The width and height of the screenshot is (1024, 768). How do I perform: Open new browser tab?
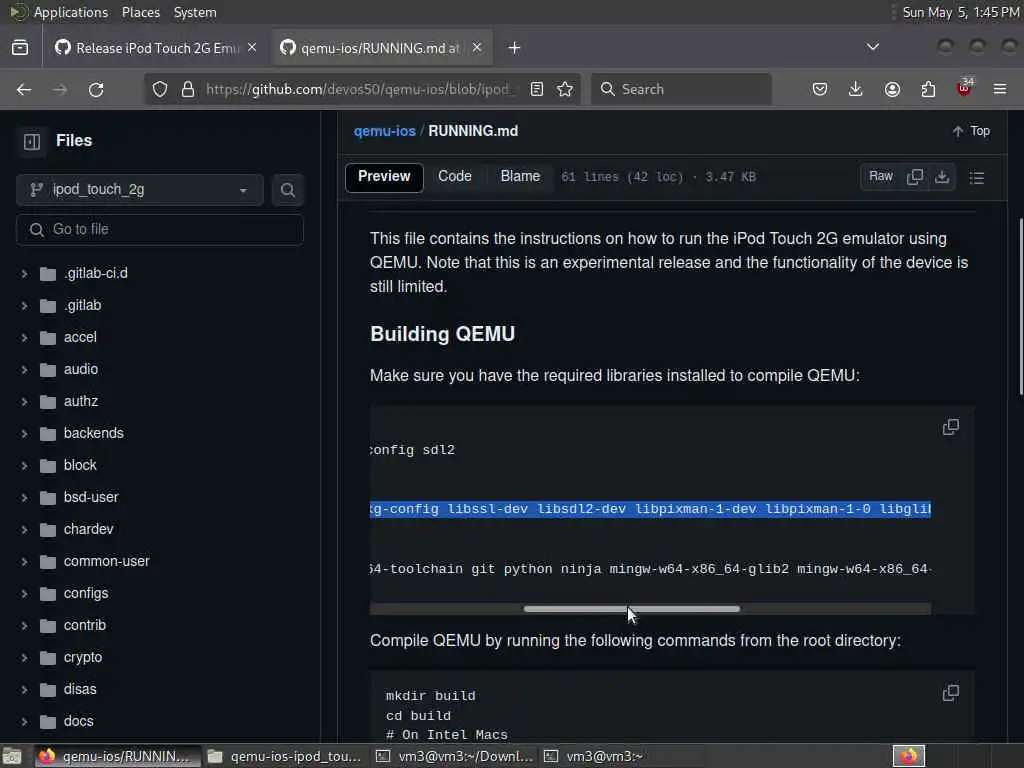[x=515, y=48]
